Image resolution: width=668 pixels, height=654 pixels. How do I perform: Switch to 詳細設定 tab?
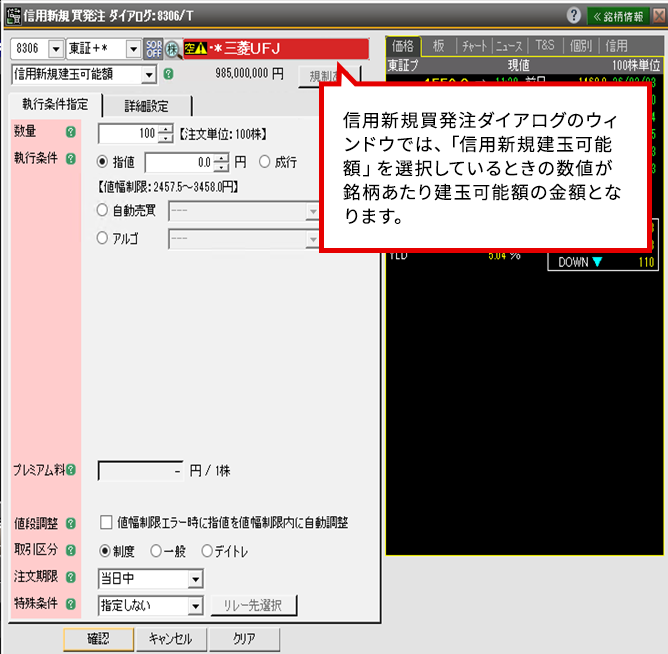147,106
